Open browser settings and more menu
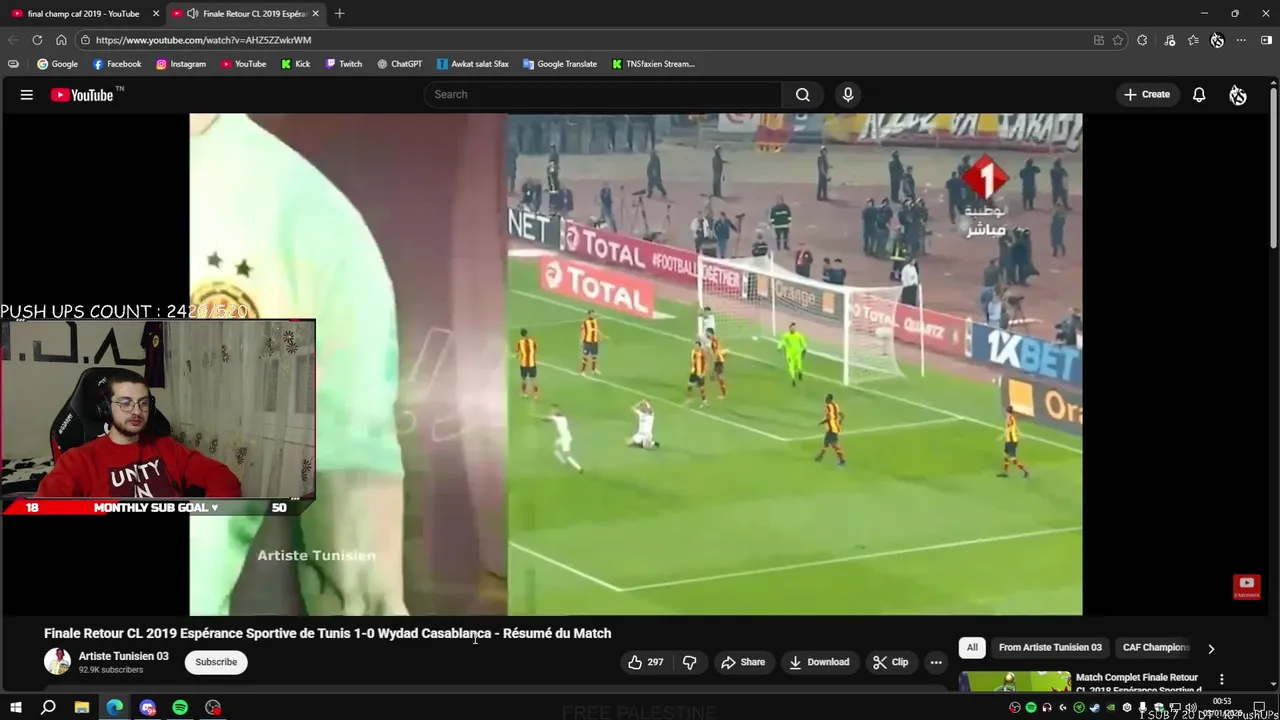 (x=1241, y=40)
